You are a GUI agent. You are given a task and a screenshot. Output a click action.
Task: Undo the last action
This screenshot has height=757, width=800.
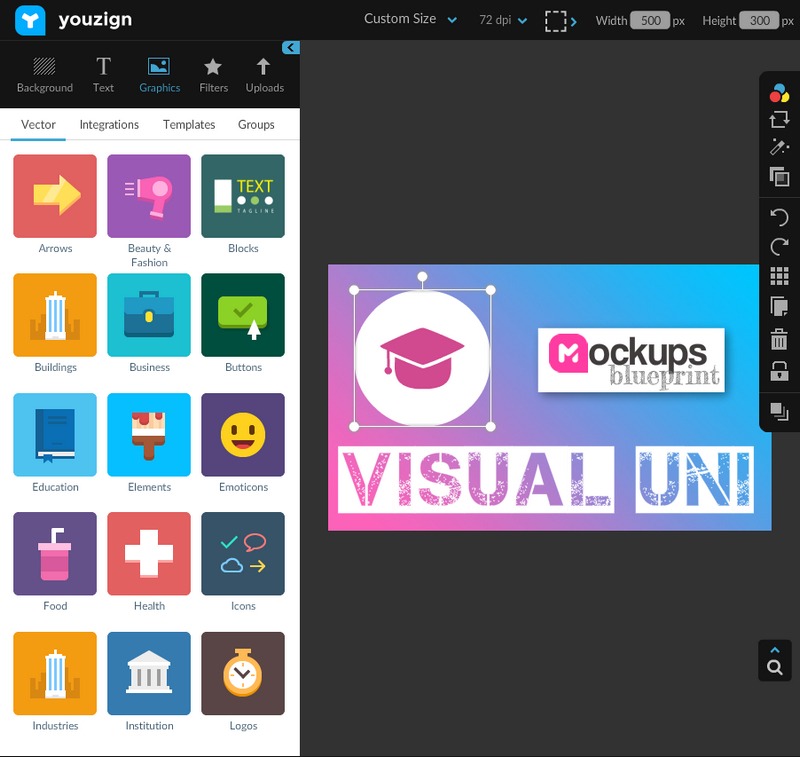[779, 217]
